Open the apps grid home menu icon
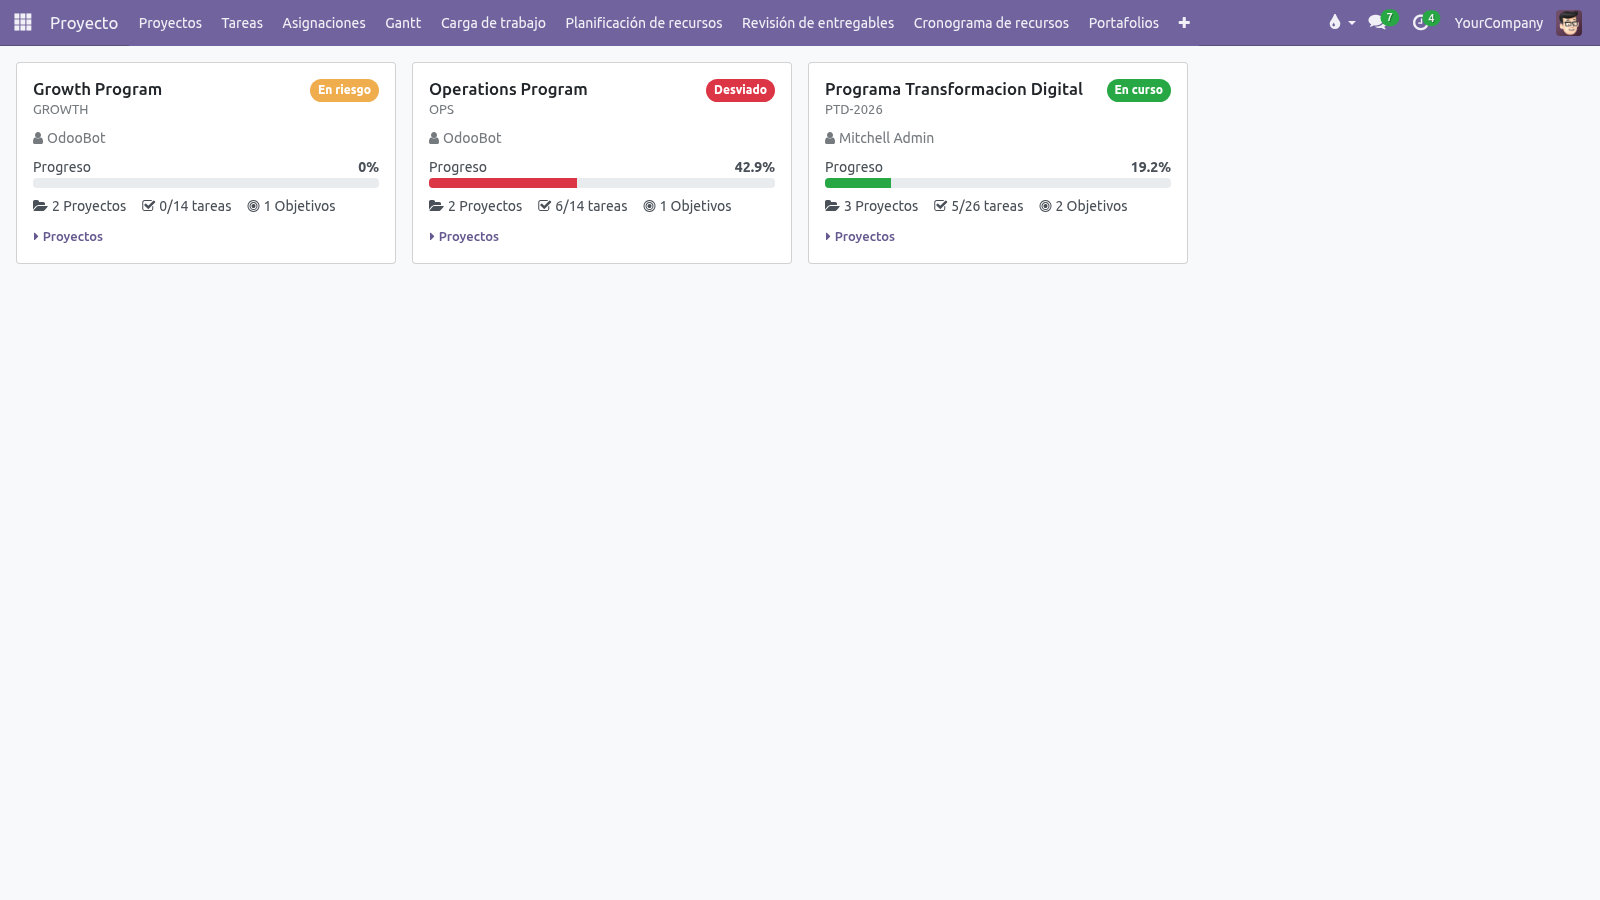Image resolution: width=1600 pixels, height=900 pixels. [x=23, y=22]
